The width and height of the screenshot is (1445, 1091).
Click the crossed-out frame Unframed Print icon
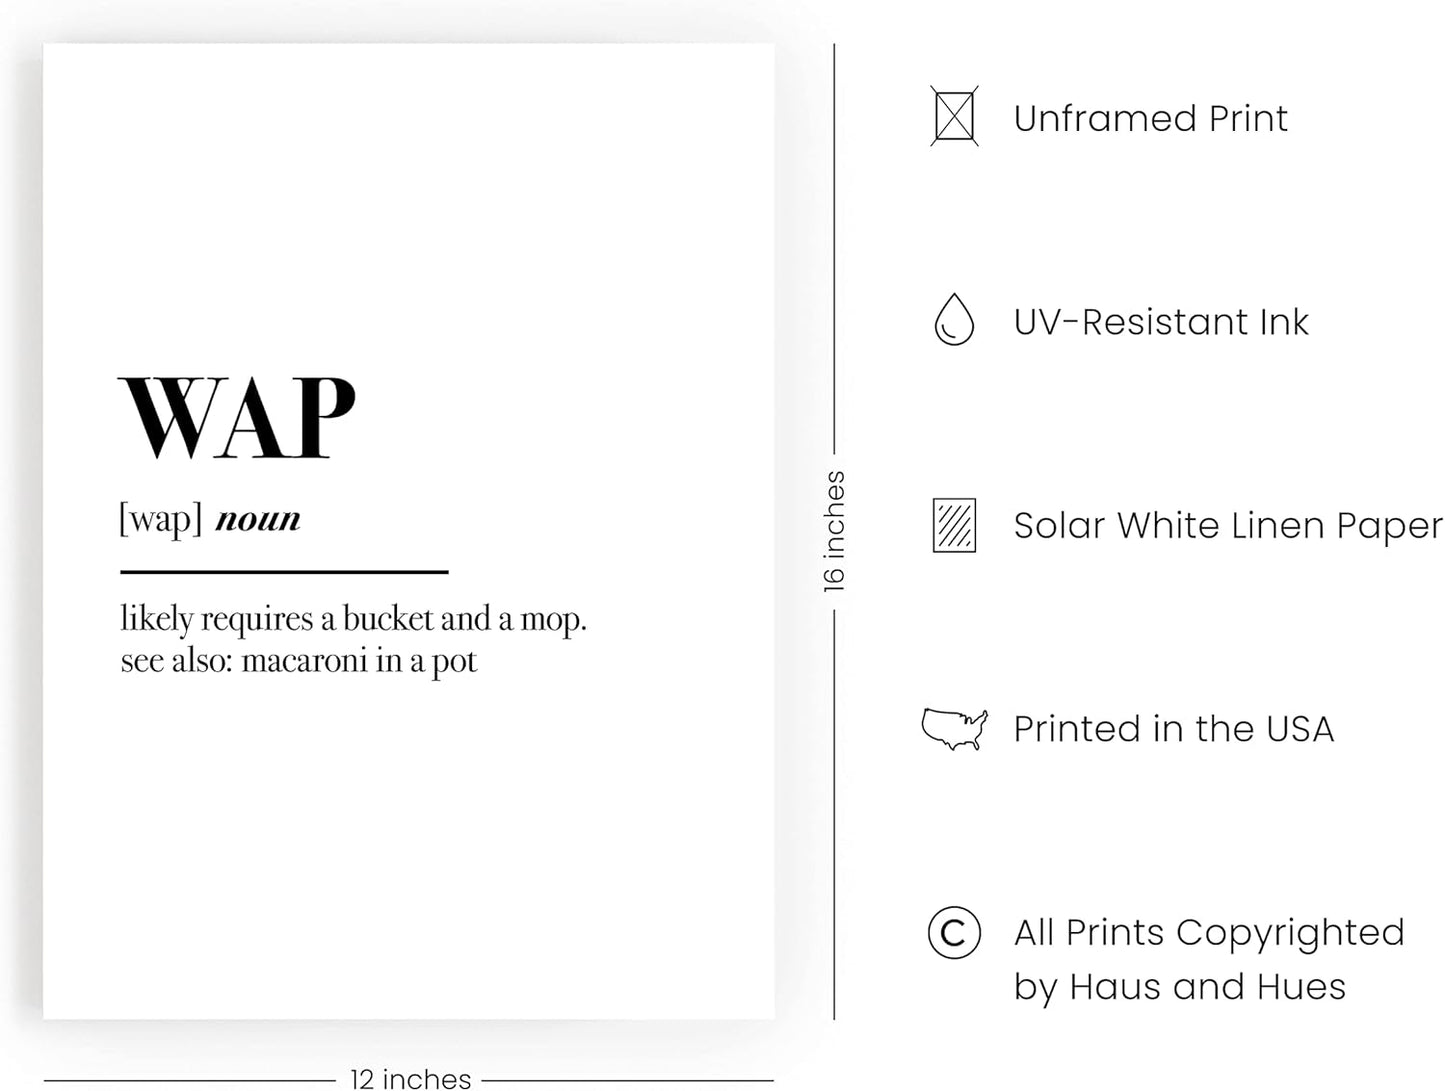pos(954,117)
